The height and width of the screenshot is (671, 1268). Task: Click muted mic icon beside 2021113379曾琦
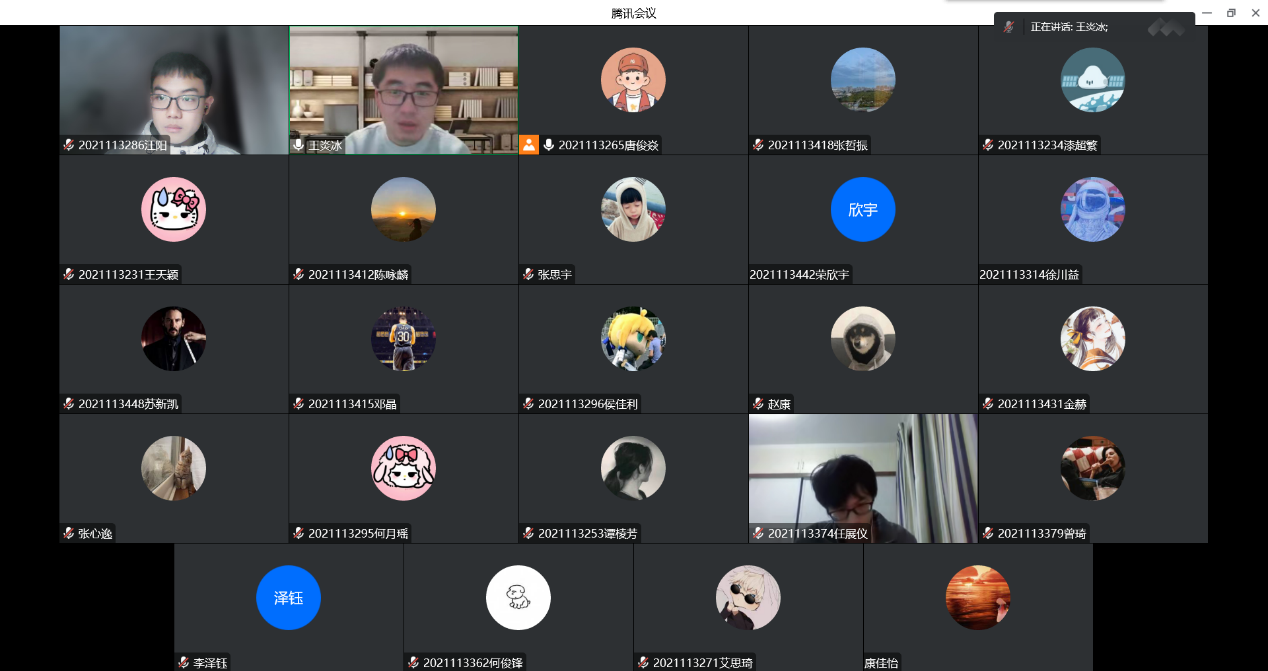pyautogui.click(x=988, y=533)
